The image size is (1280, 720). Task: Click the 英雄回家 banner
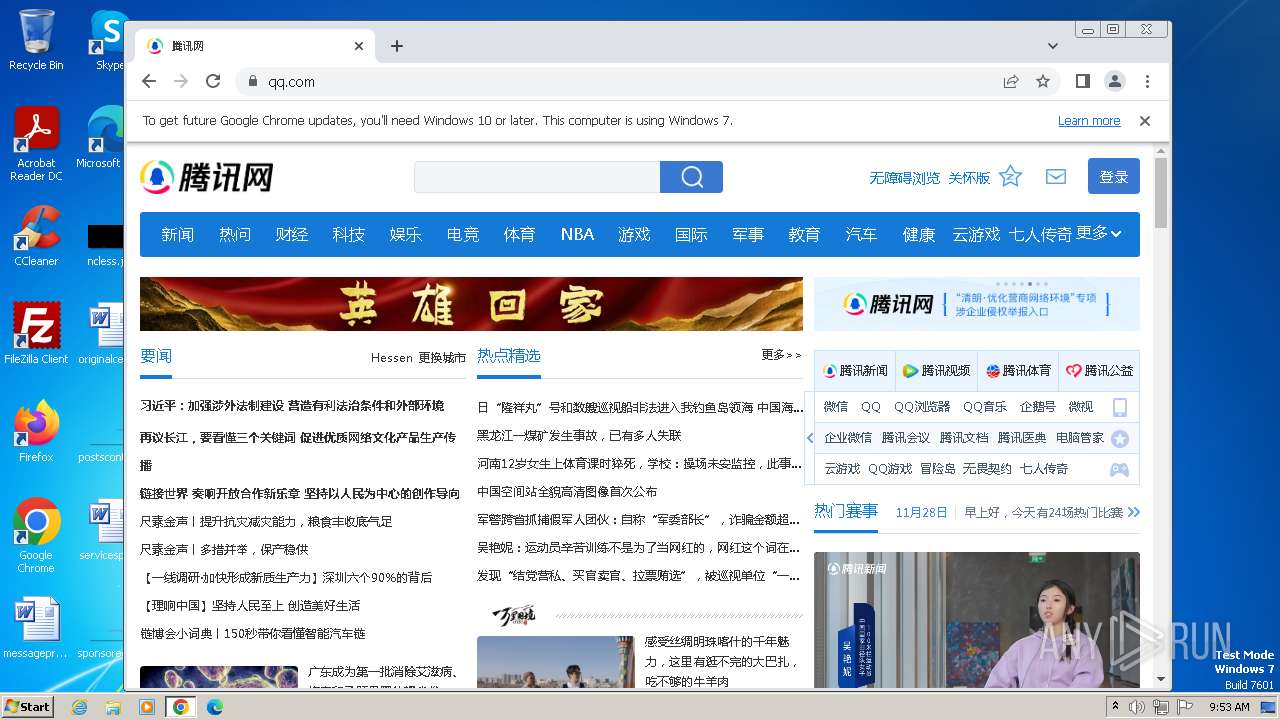471,304
